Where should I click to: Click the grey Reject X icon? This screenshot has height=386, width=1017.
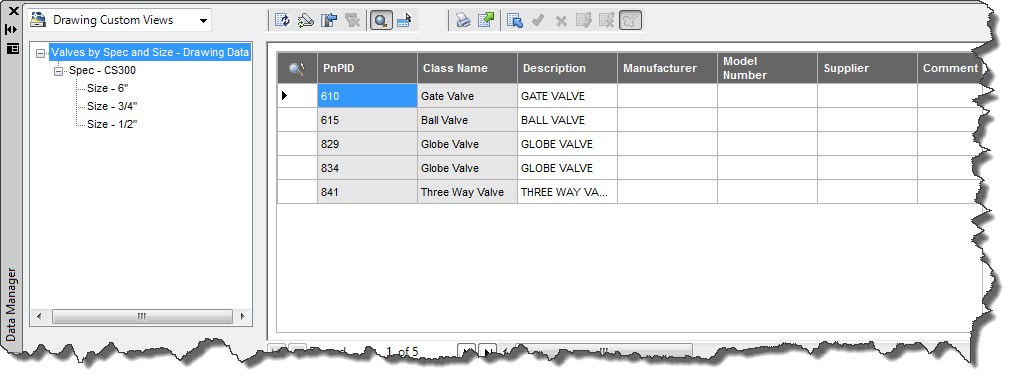click(561, 21)
